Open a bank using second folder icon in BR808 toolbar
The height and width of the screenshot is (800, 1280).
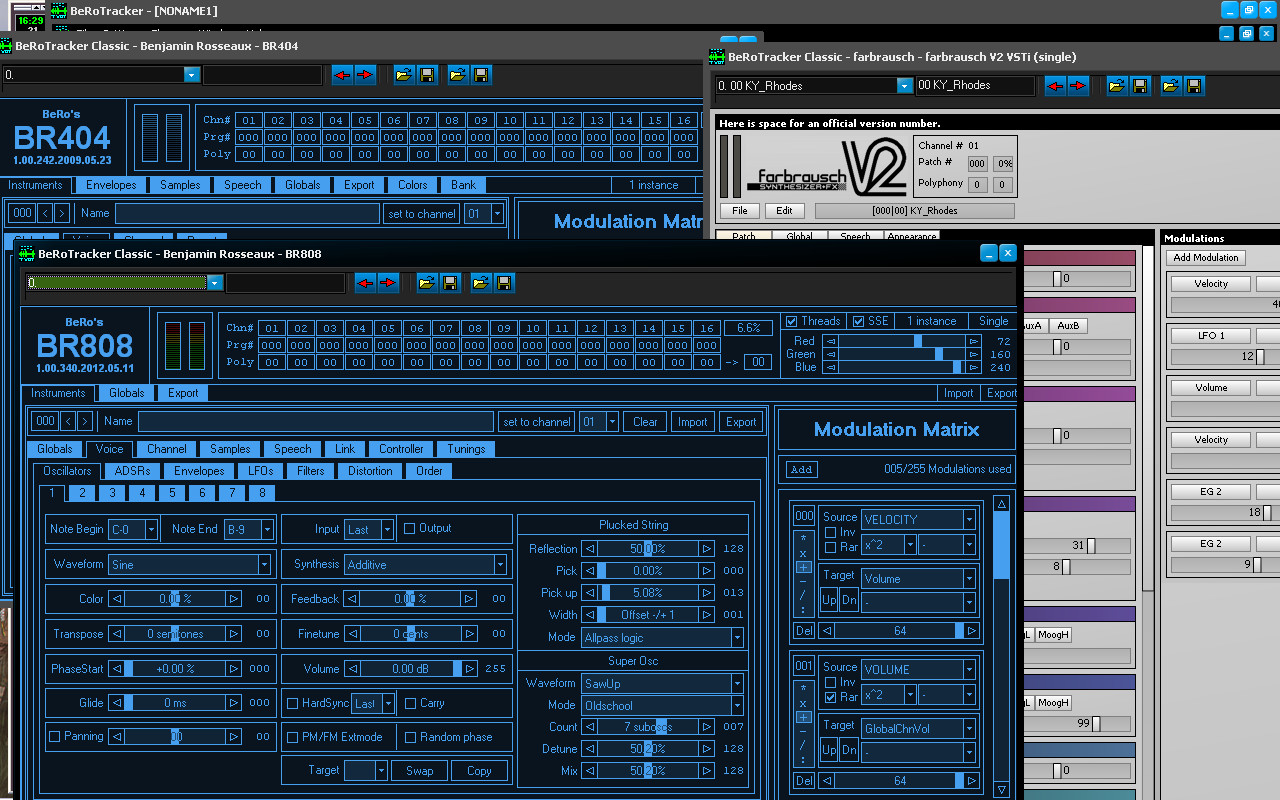point(482,283)
